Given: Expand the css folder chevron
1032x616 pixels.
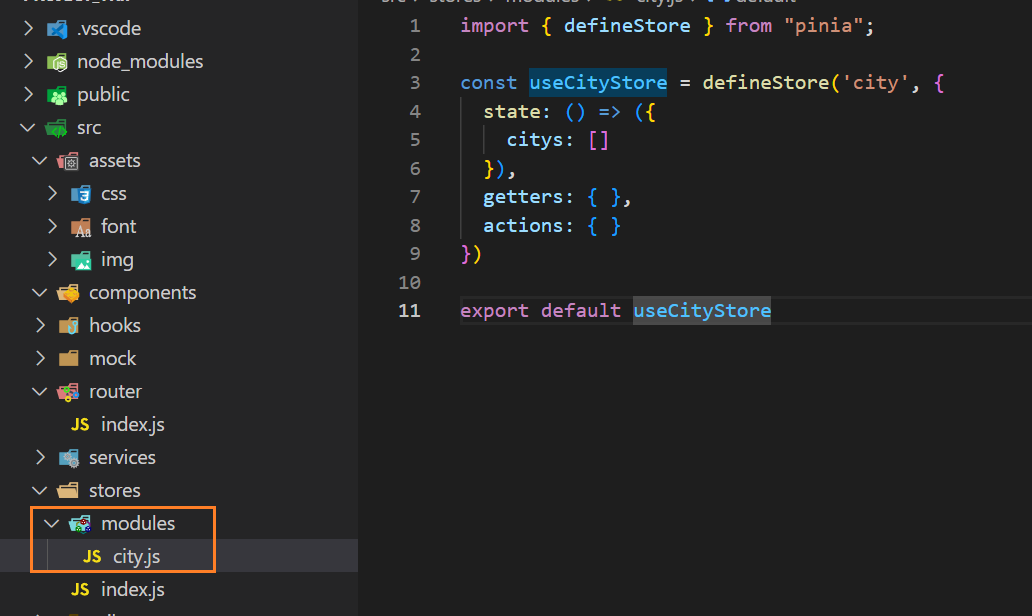Looking at the screenshot, I should coord(53,193).
